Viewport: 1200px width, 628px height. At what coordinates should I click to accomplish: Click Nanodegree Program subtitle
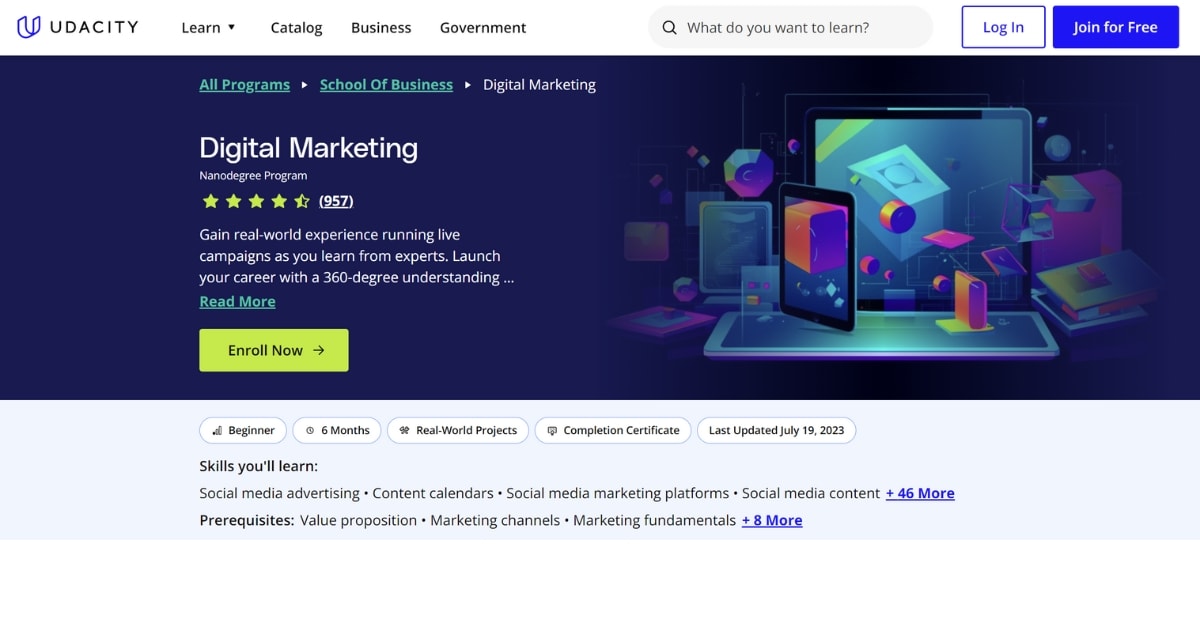253,176
